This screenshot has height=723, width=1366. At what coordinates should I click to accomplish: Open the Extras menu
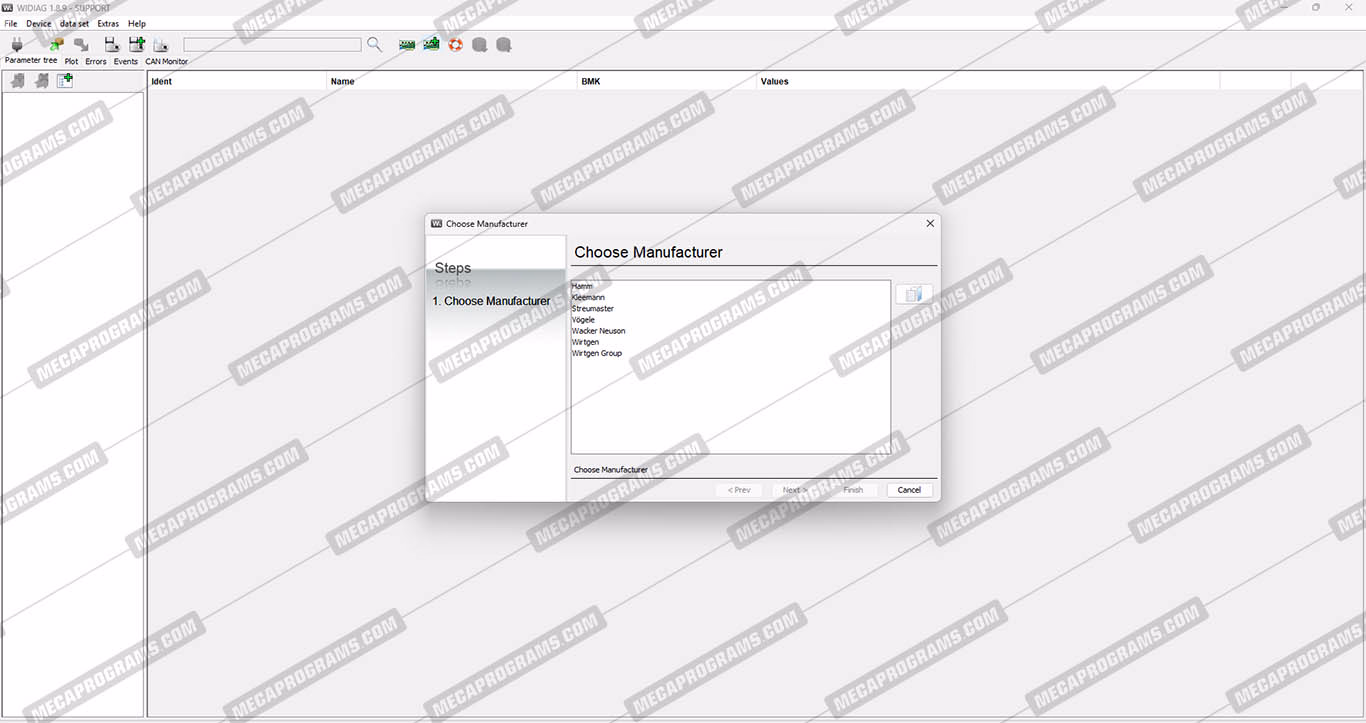pos(108,23)
